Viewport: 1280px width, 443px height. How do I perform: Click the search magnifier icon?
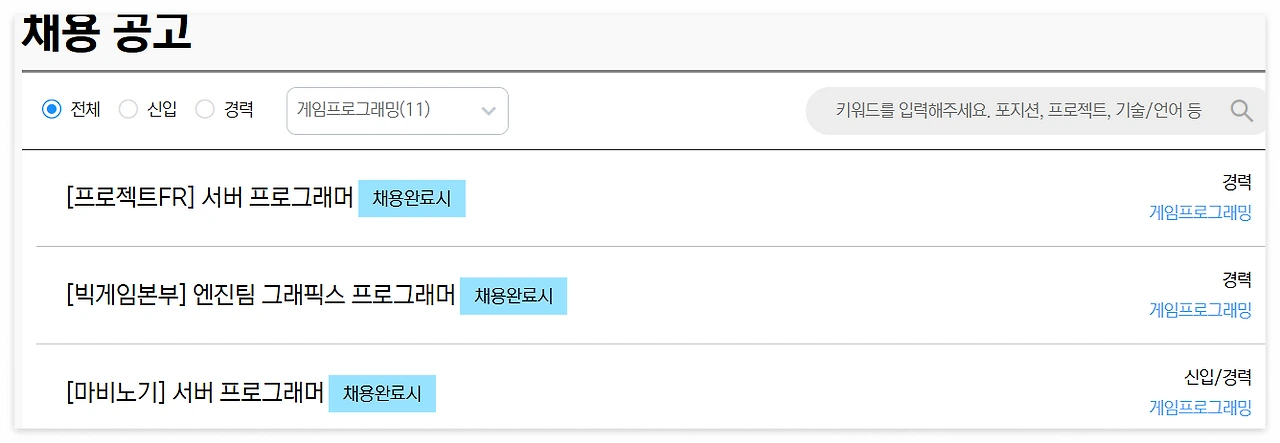point(1241,111)
